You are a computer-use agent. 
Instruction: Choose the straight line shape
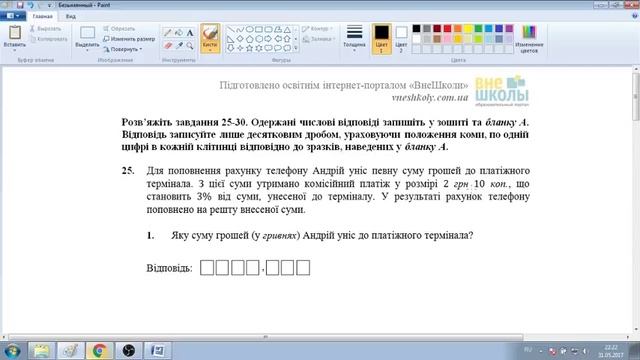tap(231, 29)
